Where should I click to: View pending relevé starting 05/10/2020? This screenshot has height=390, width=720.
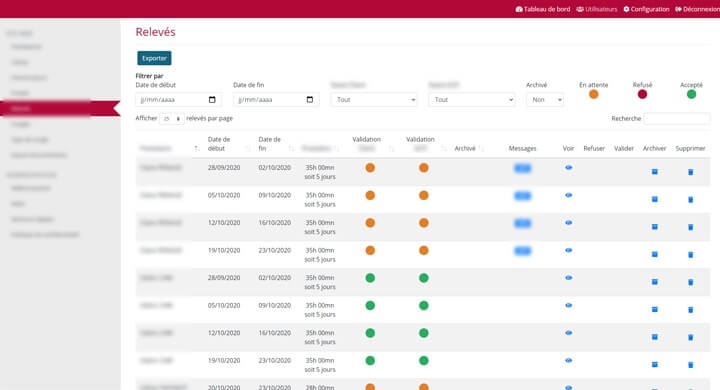pos(568,195)
